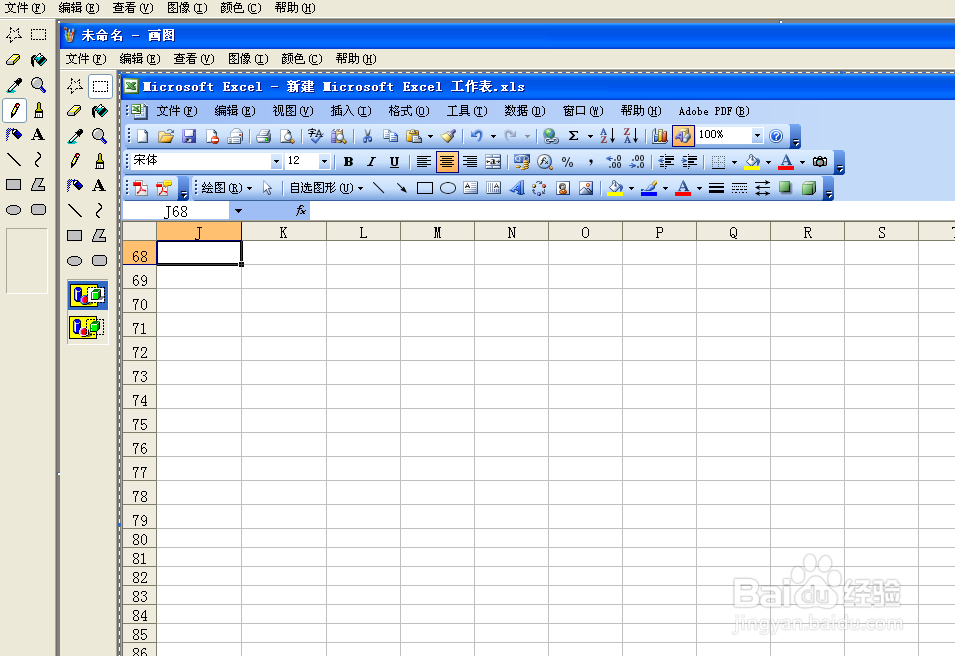Click the Print icon in Excel standard toolbar
Screen dimensions: 955x656
click(263, 136)
